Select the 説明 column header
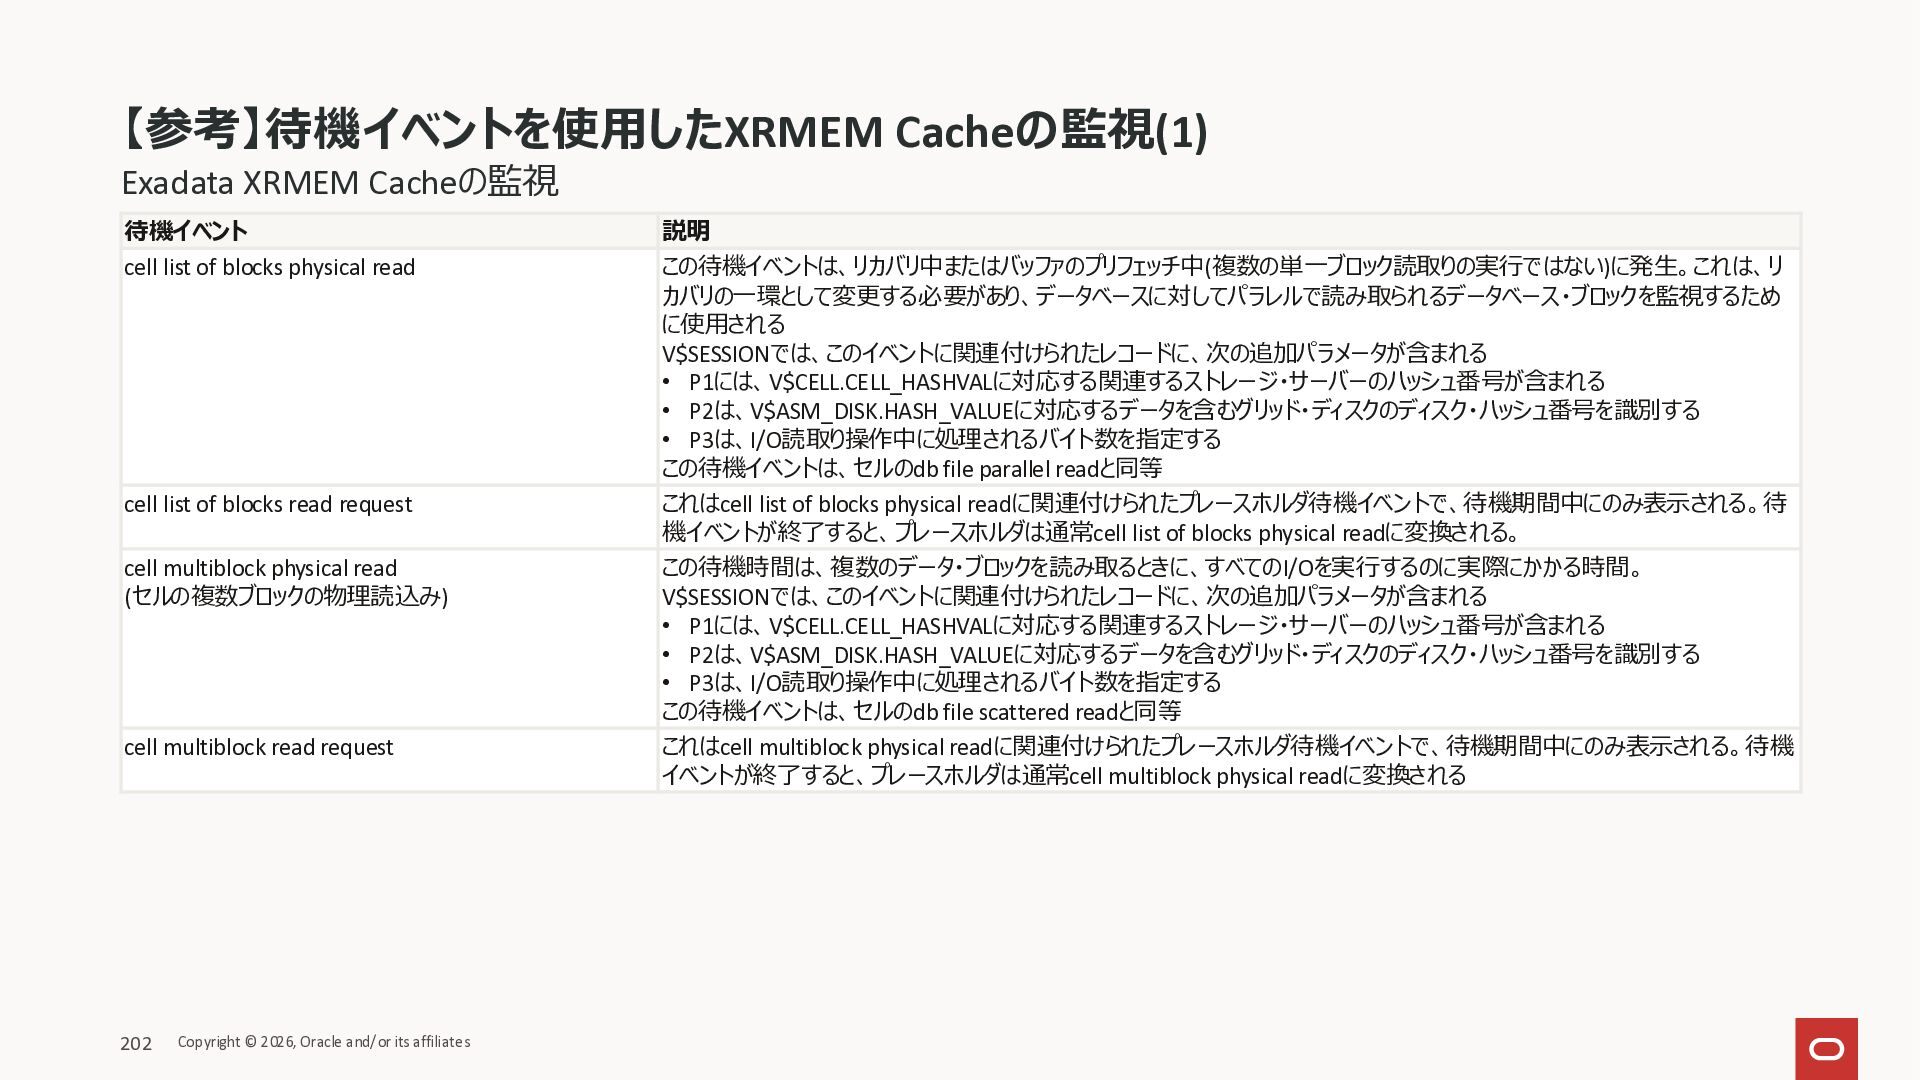The width and height of the screenshot is (1920, 1080). [x=686, y=231]
